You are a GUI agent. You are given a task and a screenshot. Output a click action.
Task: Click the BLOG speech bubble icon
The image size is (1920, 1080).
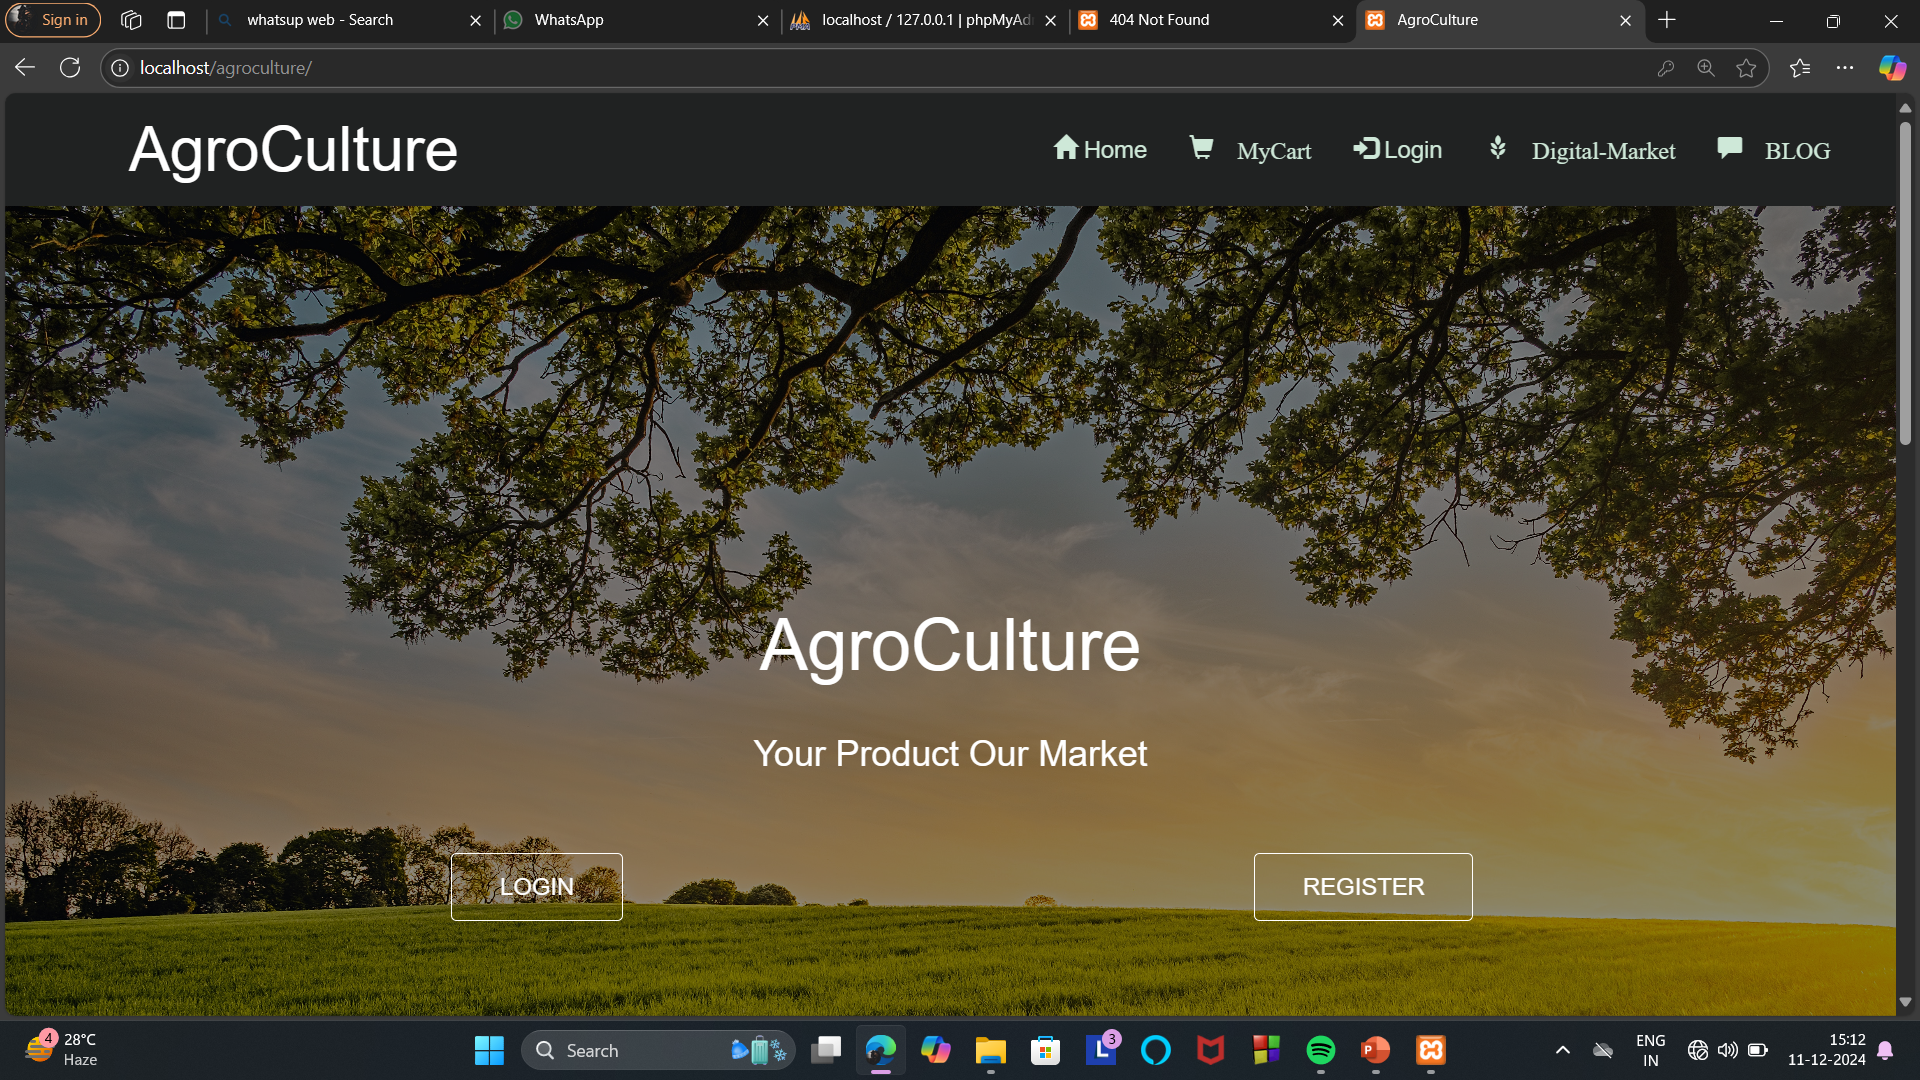click(x=1729, y=148)
